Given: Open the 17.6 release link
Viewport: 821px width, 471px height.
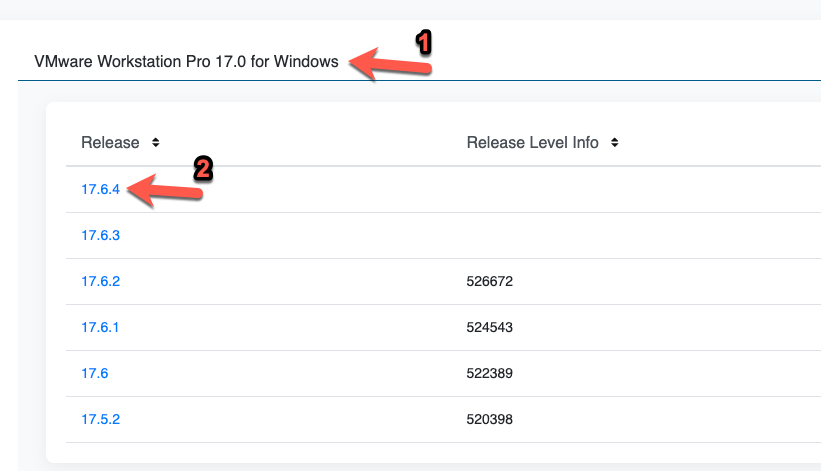Looking at the screenshot, I should click(x=94, y=373).
